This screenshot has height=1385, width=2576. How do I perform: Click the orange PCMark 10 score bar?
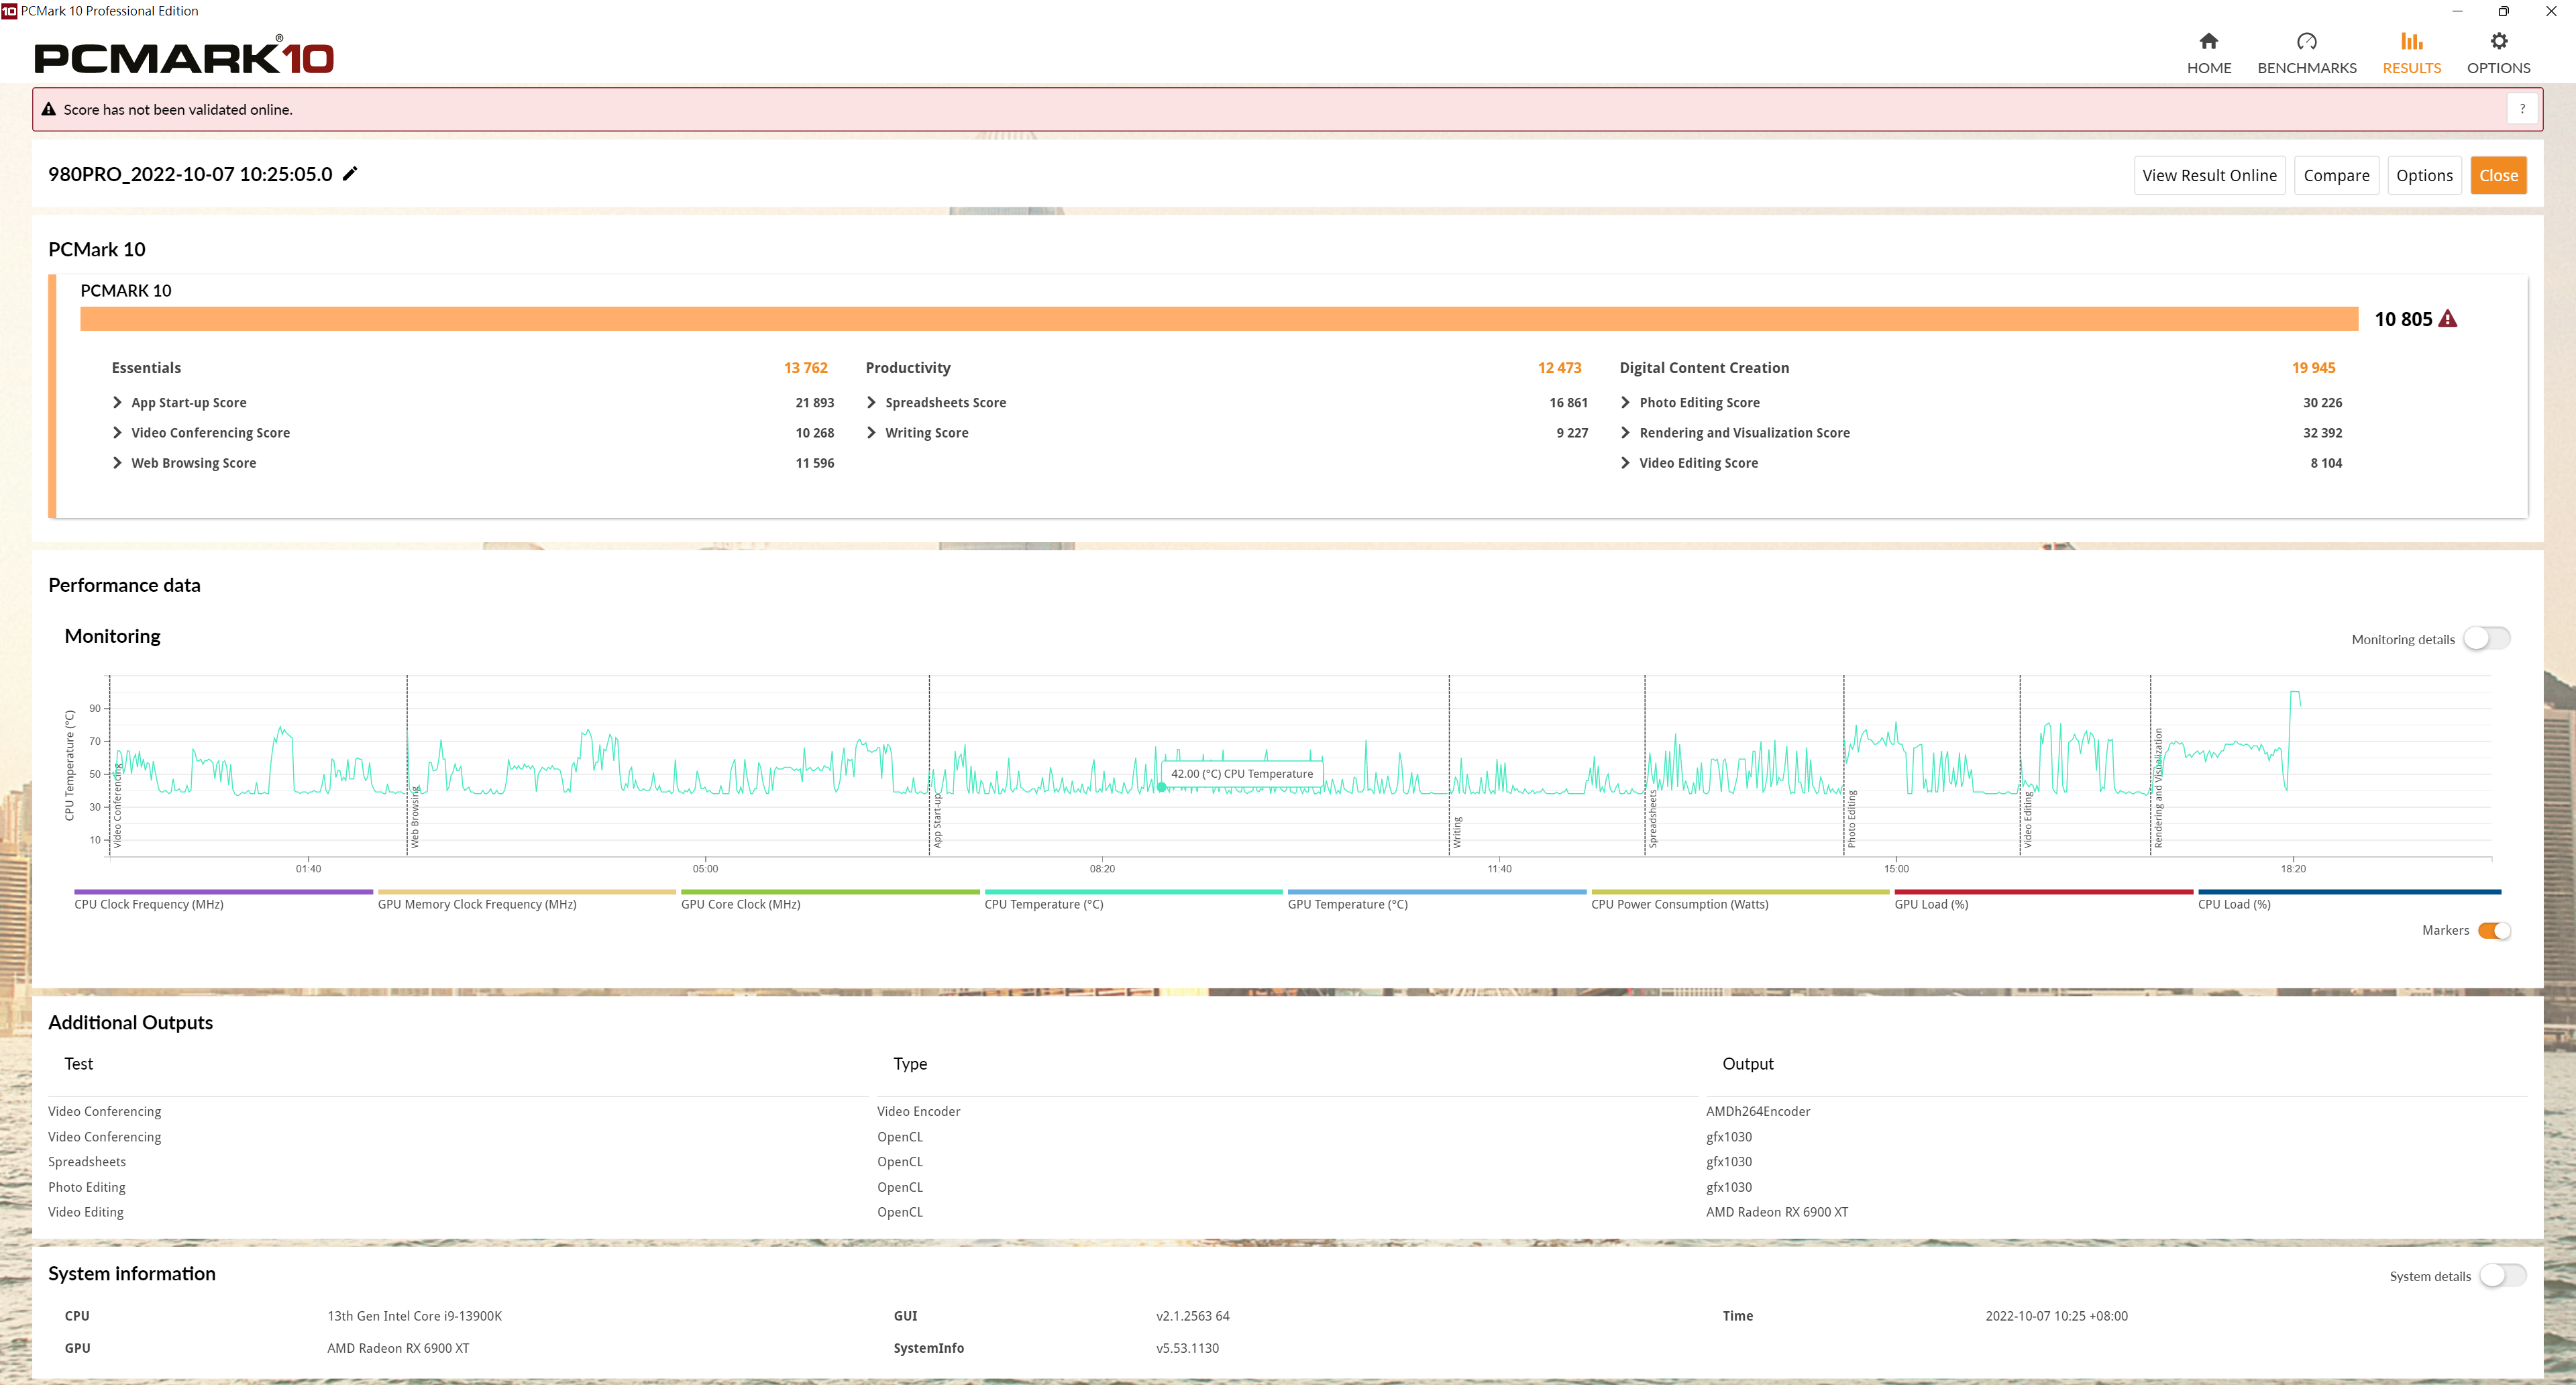1218,318
